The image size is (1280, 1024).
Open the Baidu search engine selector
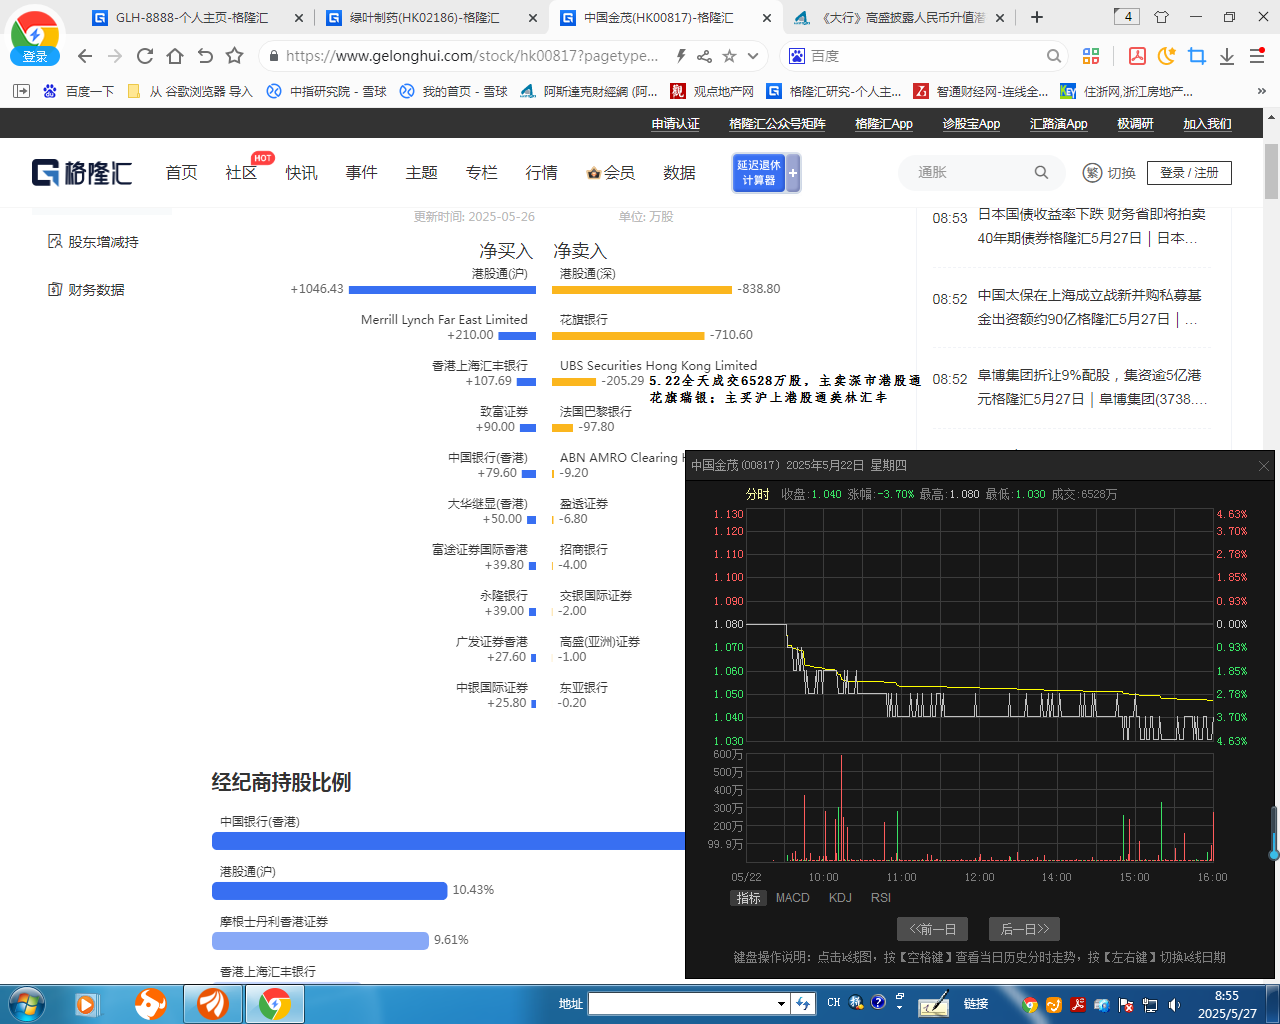pyautogui.click(x=797, y=56)
